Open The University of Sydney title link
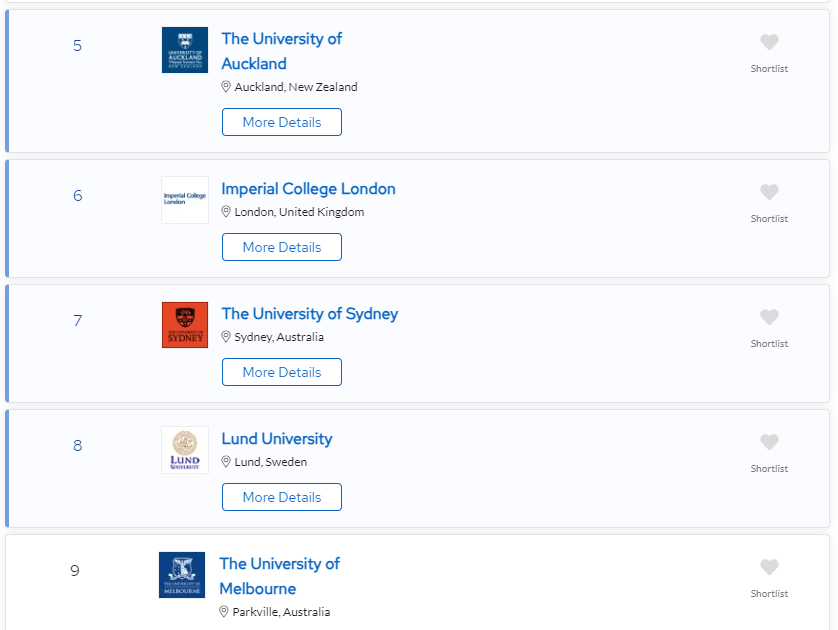 [x=309, y=314]
